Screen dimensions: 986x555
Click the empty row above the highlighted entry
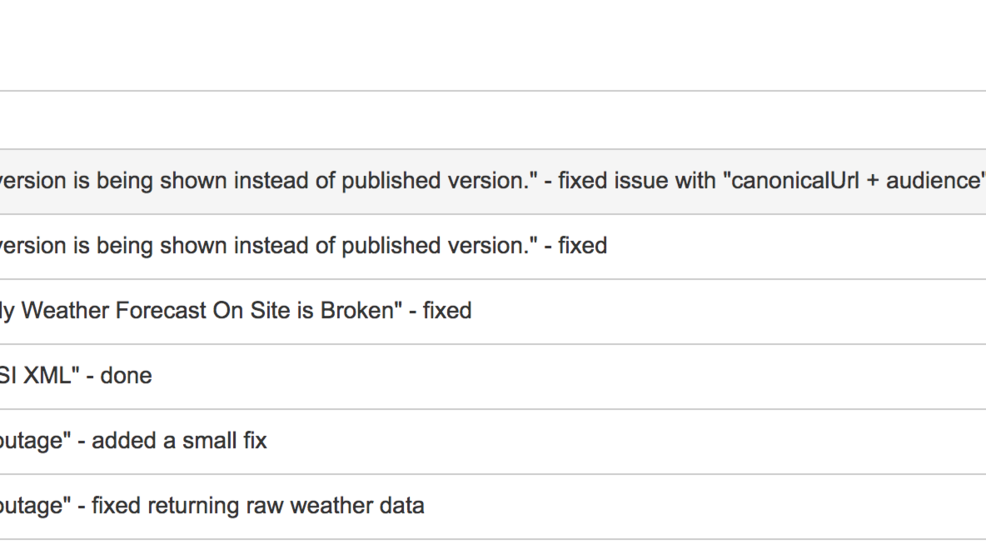[493, 120]
